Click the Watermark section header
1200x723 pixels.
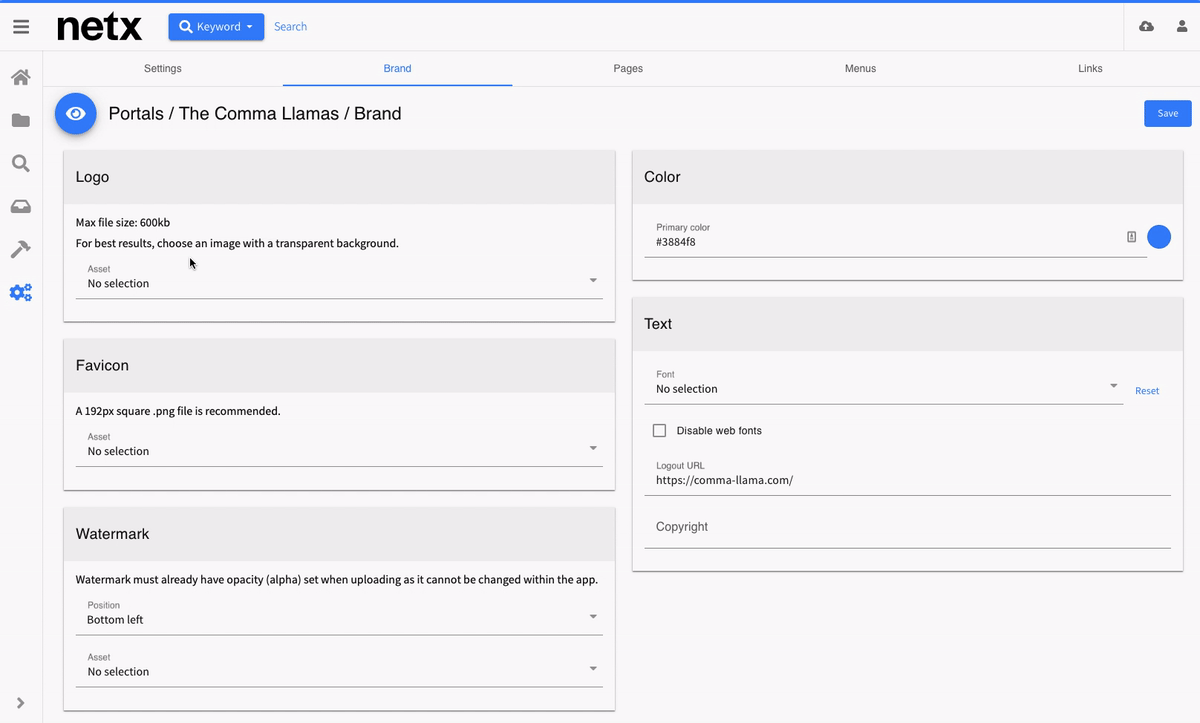pyautogui.click(x=339, y=534)
